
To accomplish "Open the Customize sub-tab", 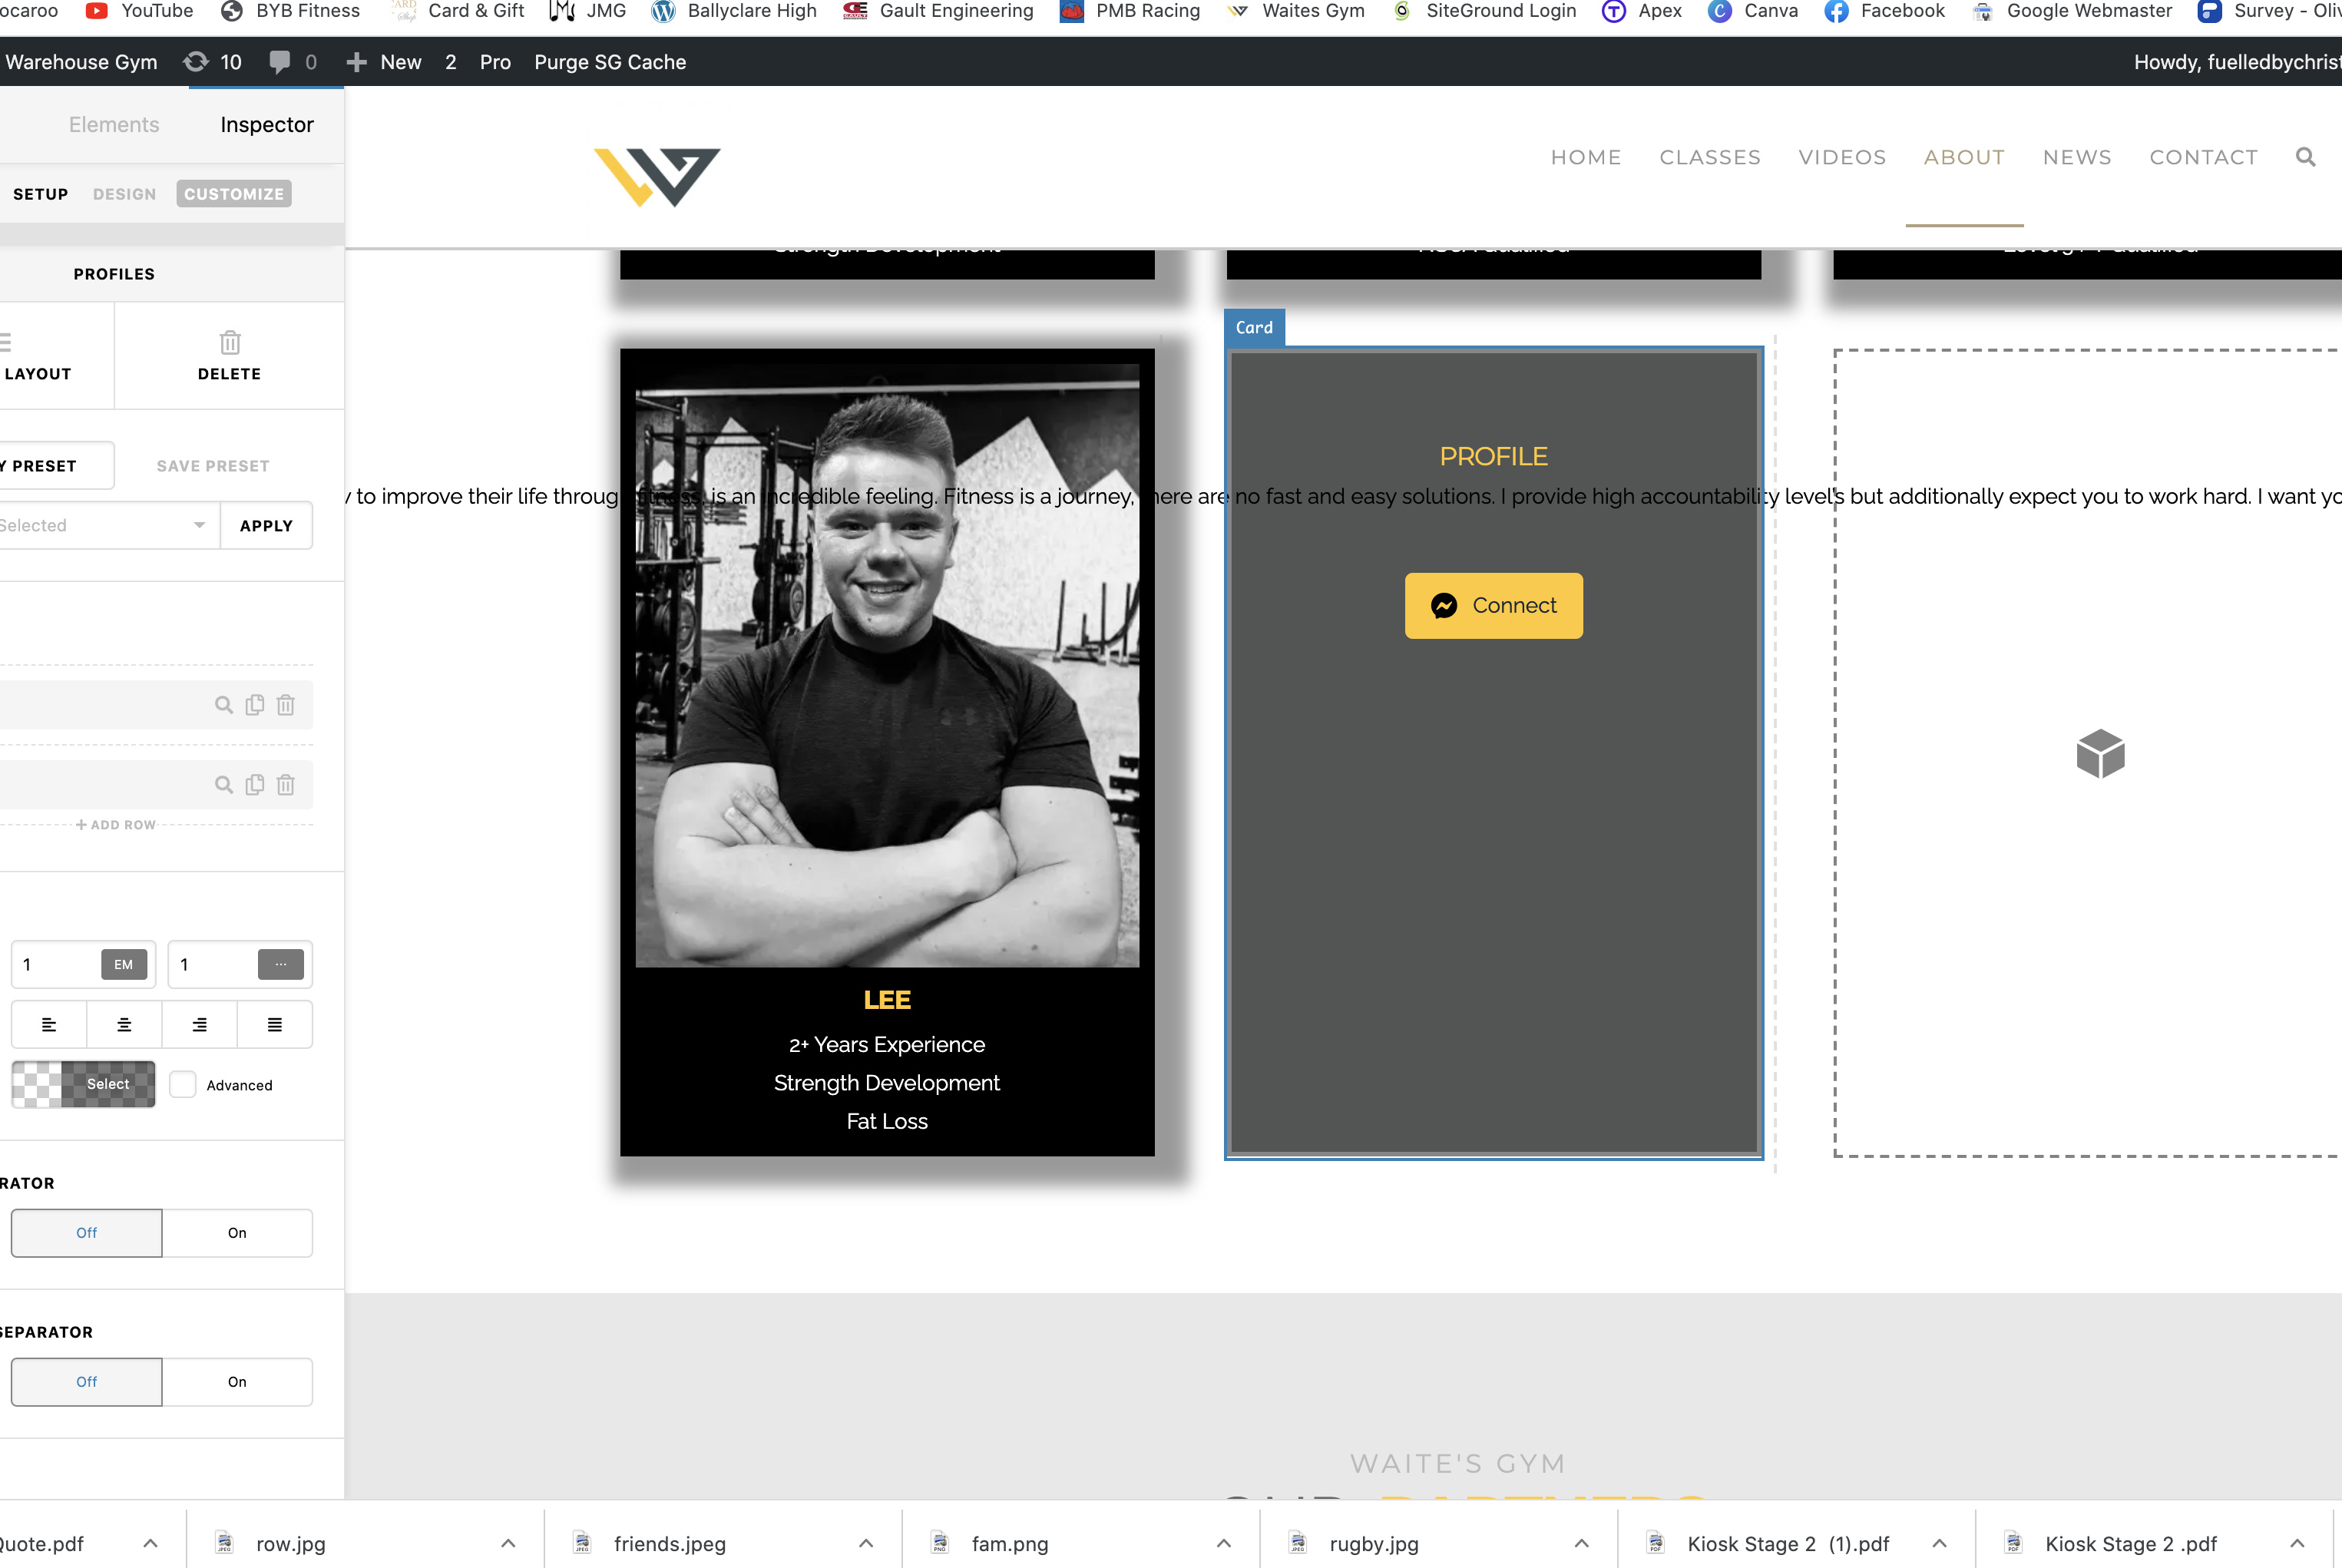I will pos(234,194).
